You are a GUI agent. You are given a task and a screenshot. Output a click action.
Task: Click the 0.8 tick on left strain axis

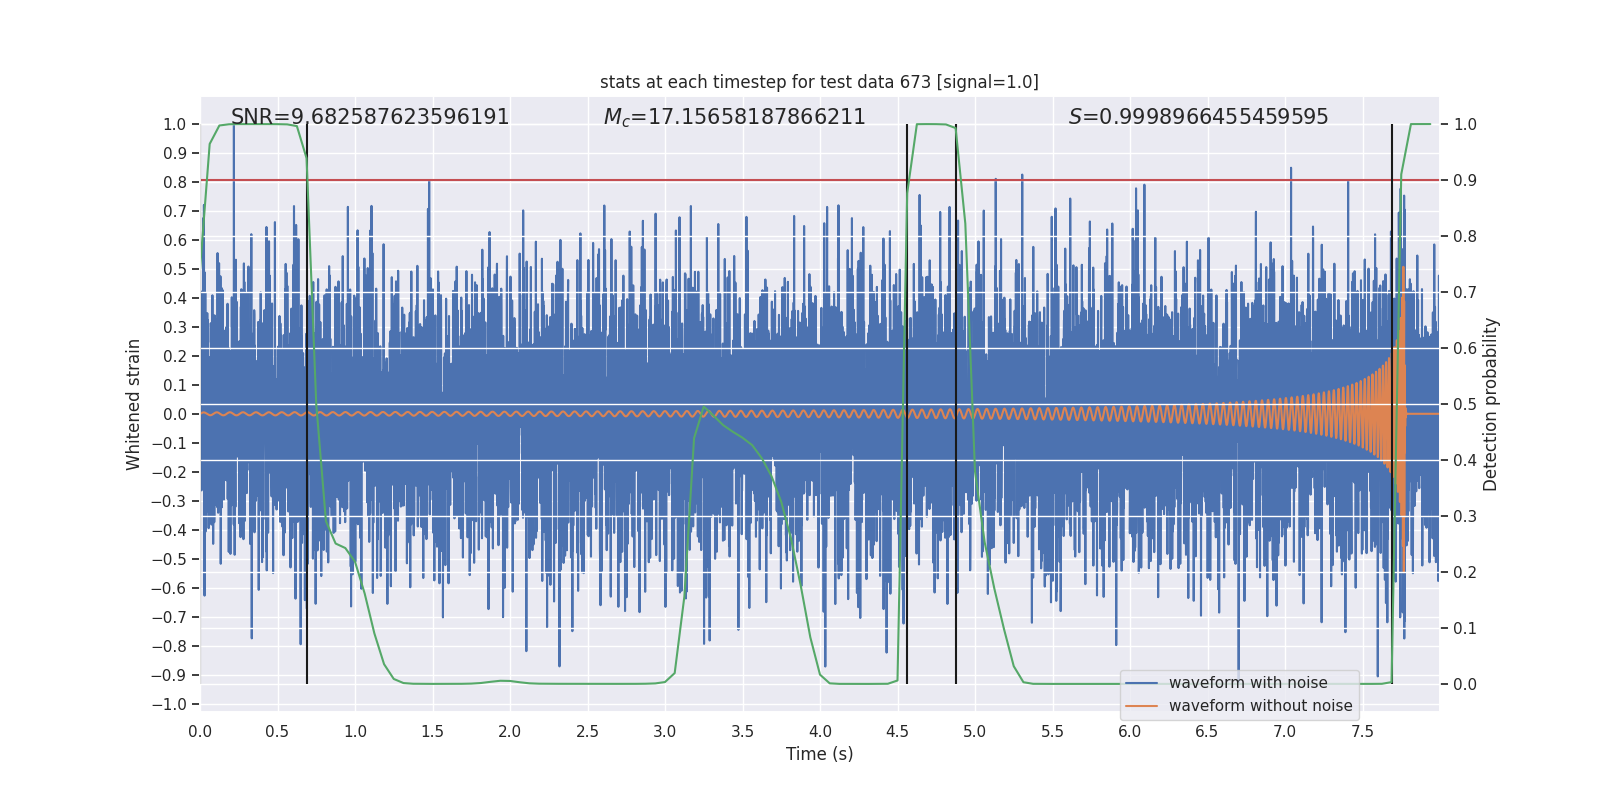[175, 182]
